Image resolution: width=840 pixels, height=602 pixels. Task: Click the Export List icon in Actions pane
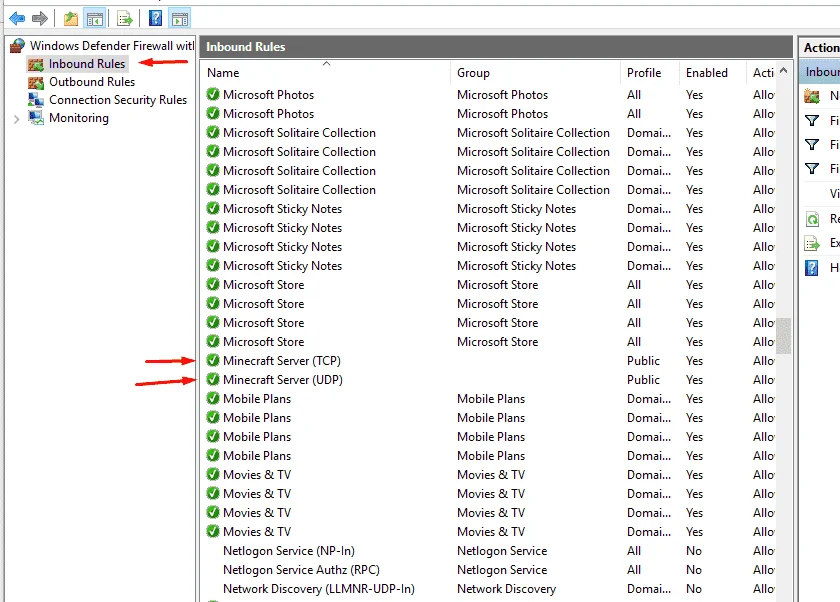point(812,243)
